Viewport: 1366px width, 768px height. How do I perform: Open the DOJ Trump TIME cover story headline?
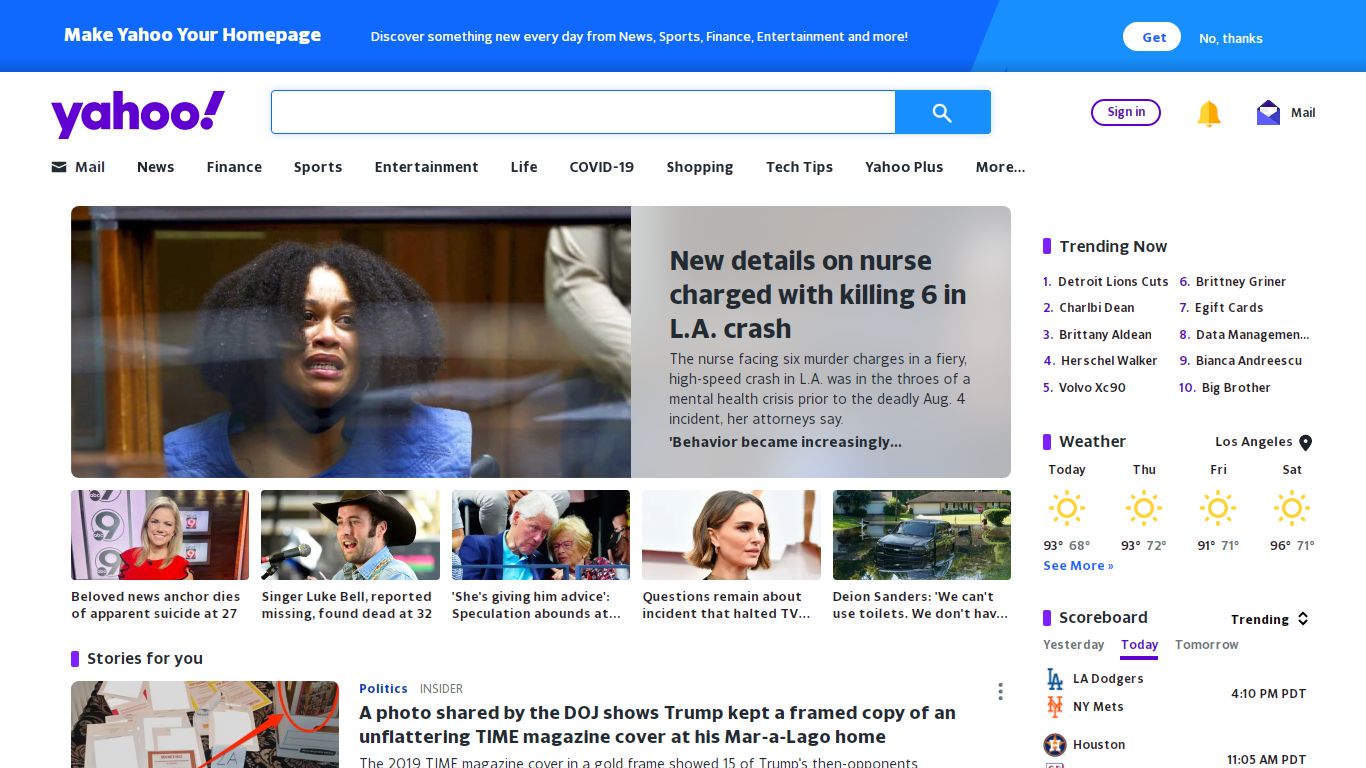[657, 725]
